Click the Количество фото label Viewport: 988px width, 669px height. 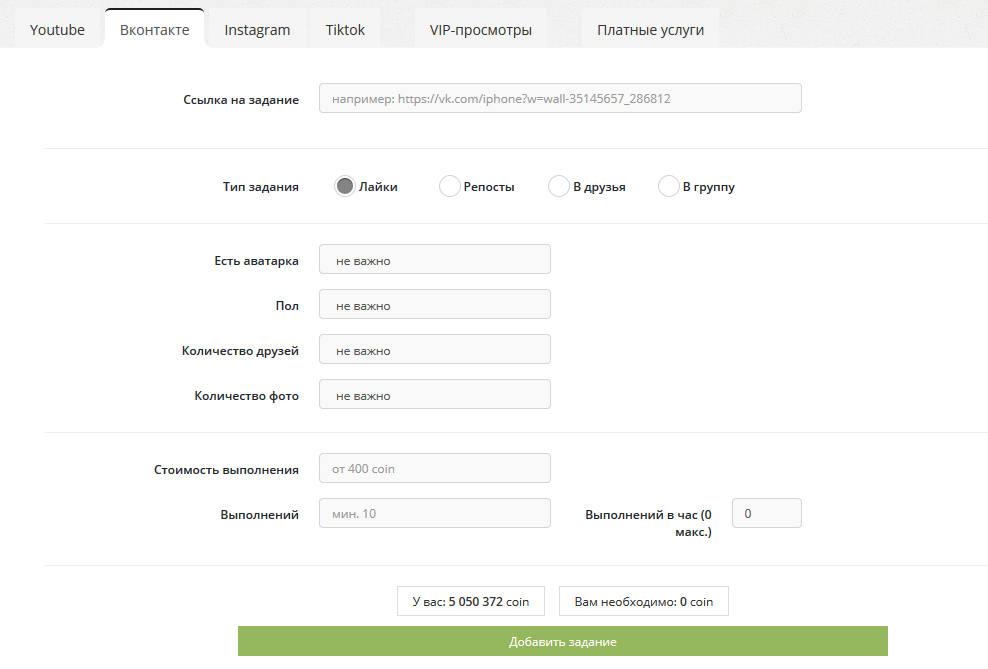[246, 396]
